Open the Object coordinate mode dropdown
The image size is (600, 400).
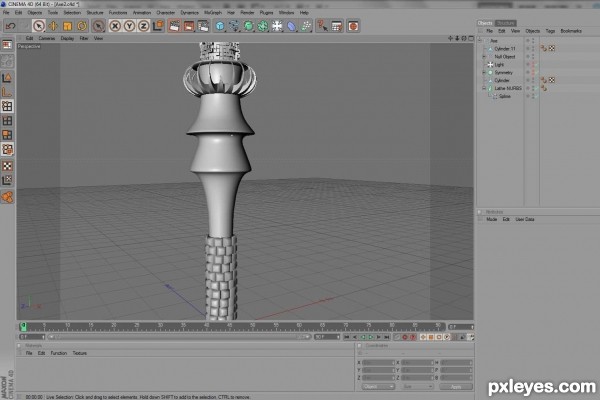pyautogui.click(x=378, y=387)
